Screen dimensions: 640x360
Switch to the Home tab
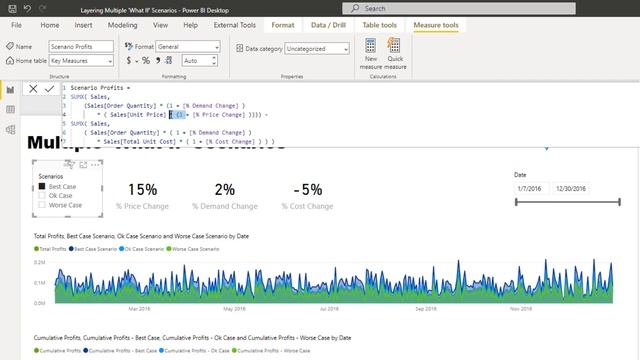pos(50,25)
